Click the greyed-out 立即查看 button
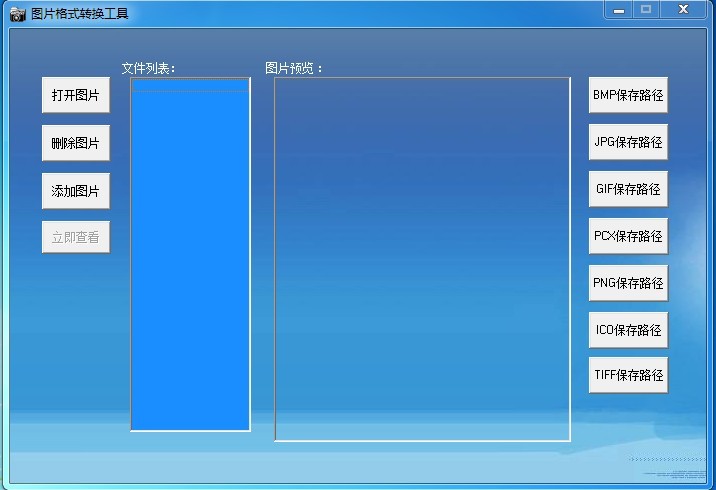 (76, 237)
